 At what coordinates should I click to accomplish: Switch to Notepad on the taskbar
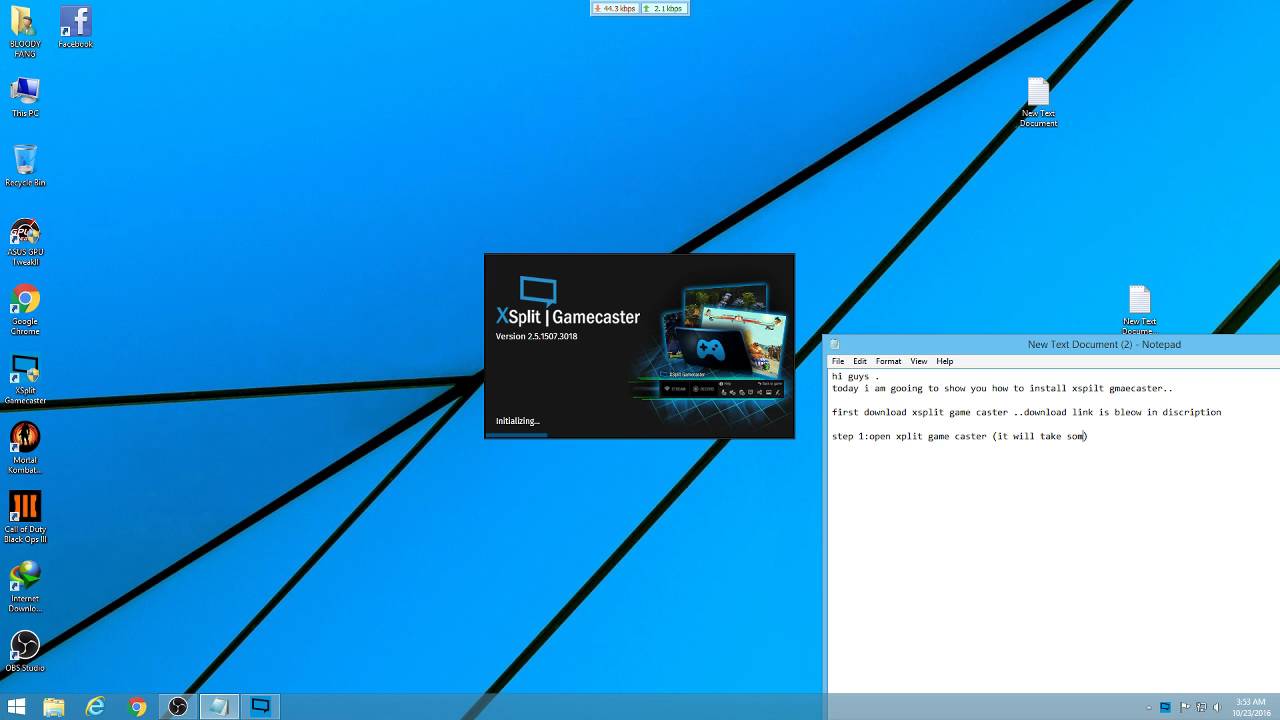coord(219,707)
